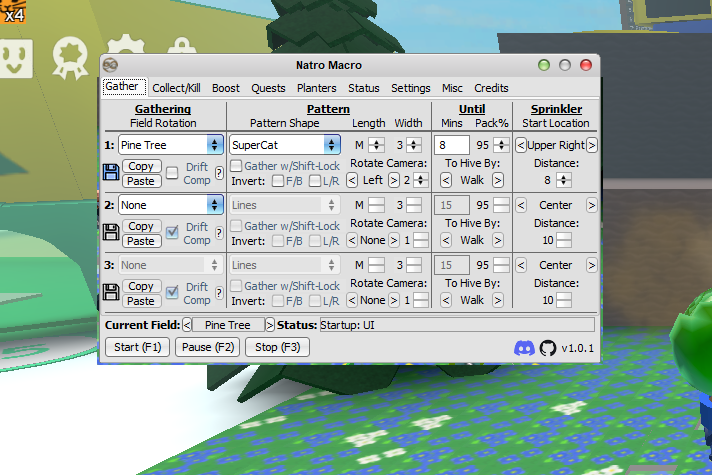
Task: Open field 3 Lines pattern dropdown
Action: (285, 265)
